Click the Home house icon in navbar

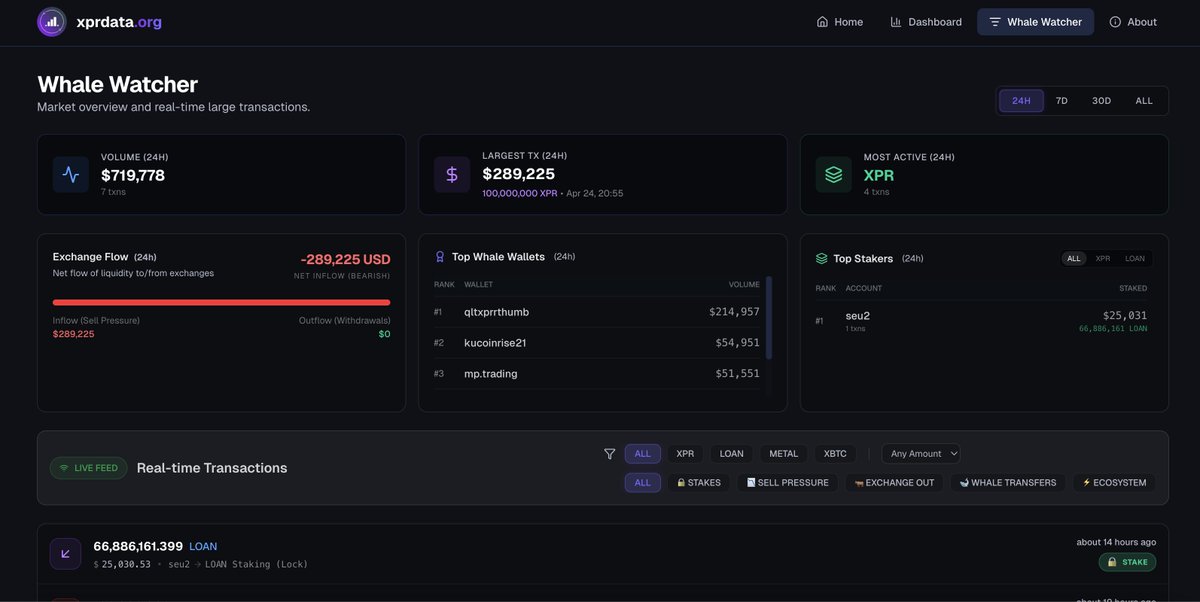[x=822, y=22]
